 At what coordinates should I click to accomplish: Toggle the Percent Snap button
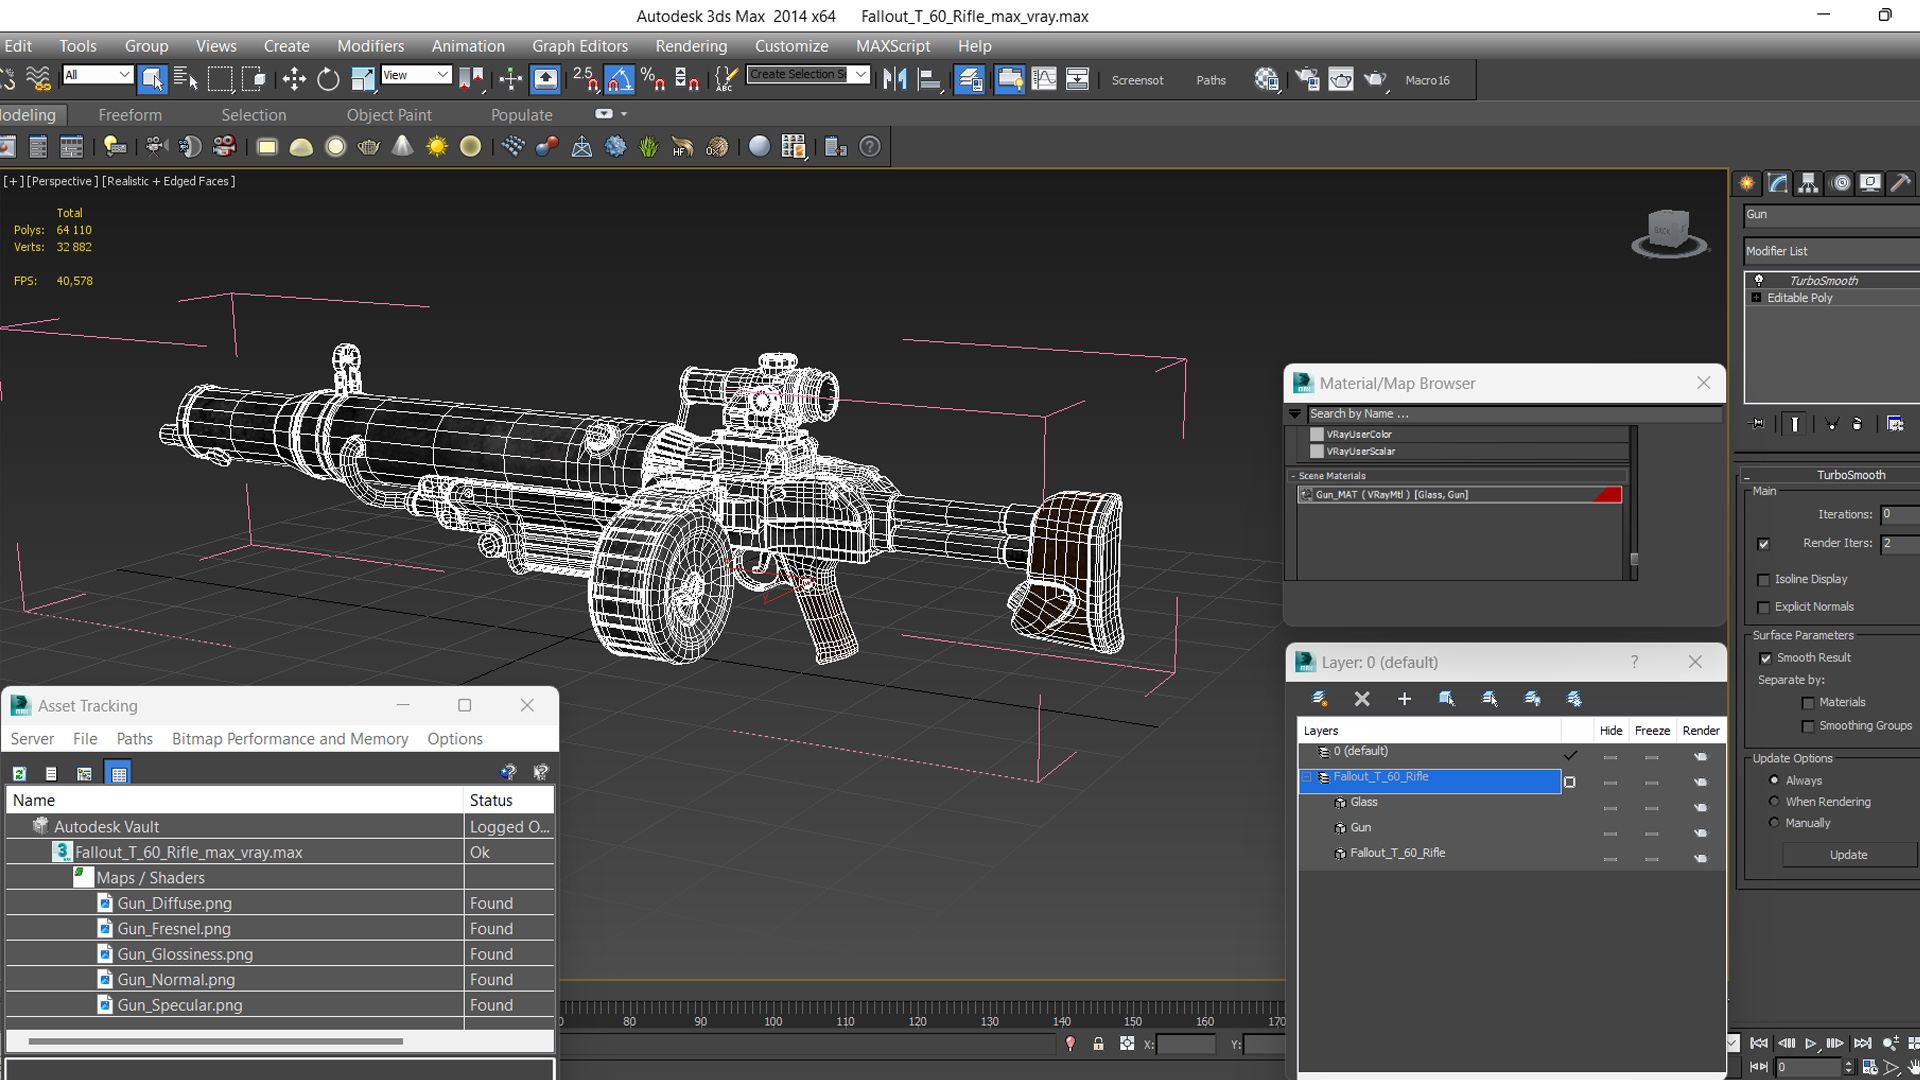[653, 79]
